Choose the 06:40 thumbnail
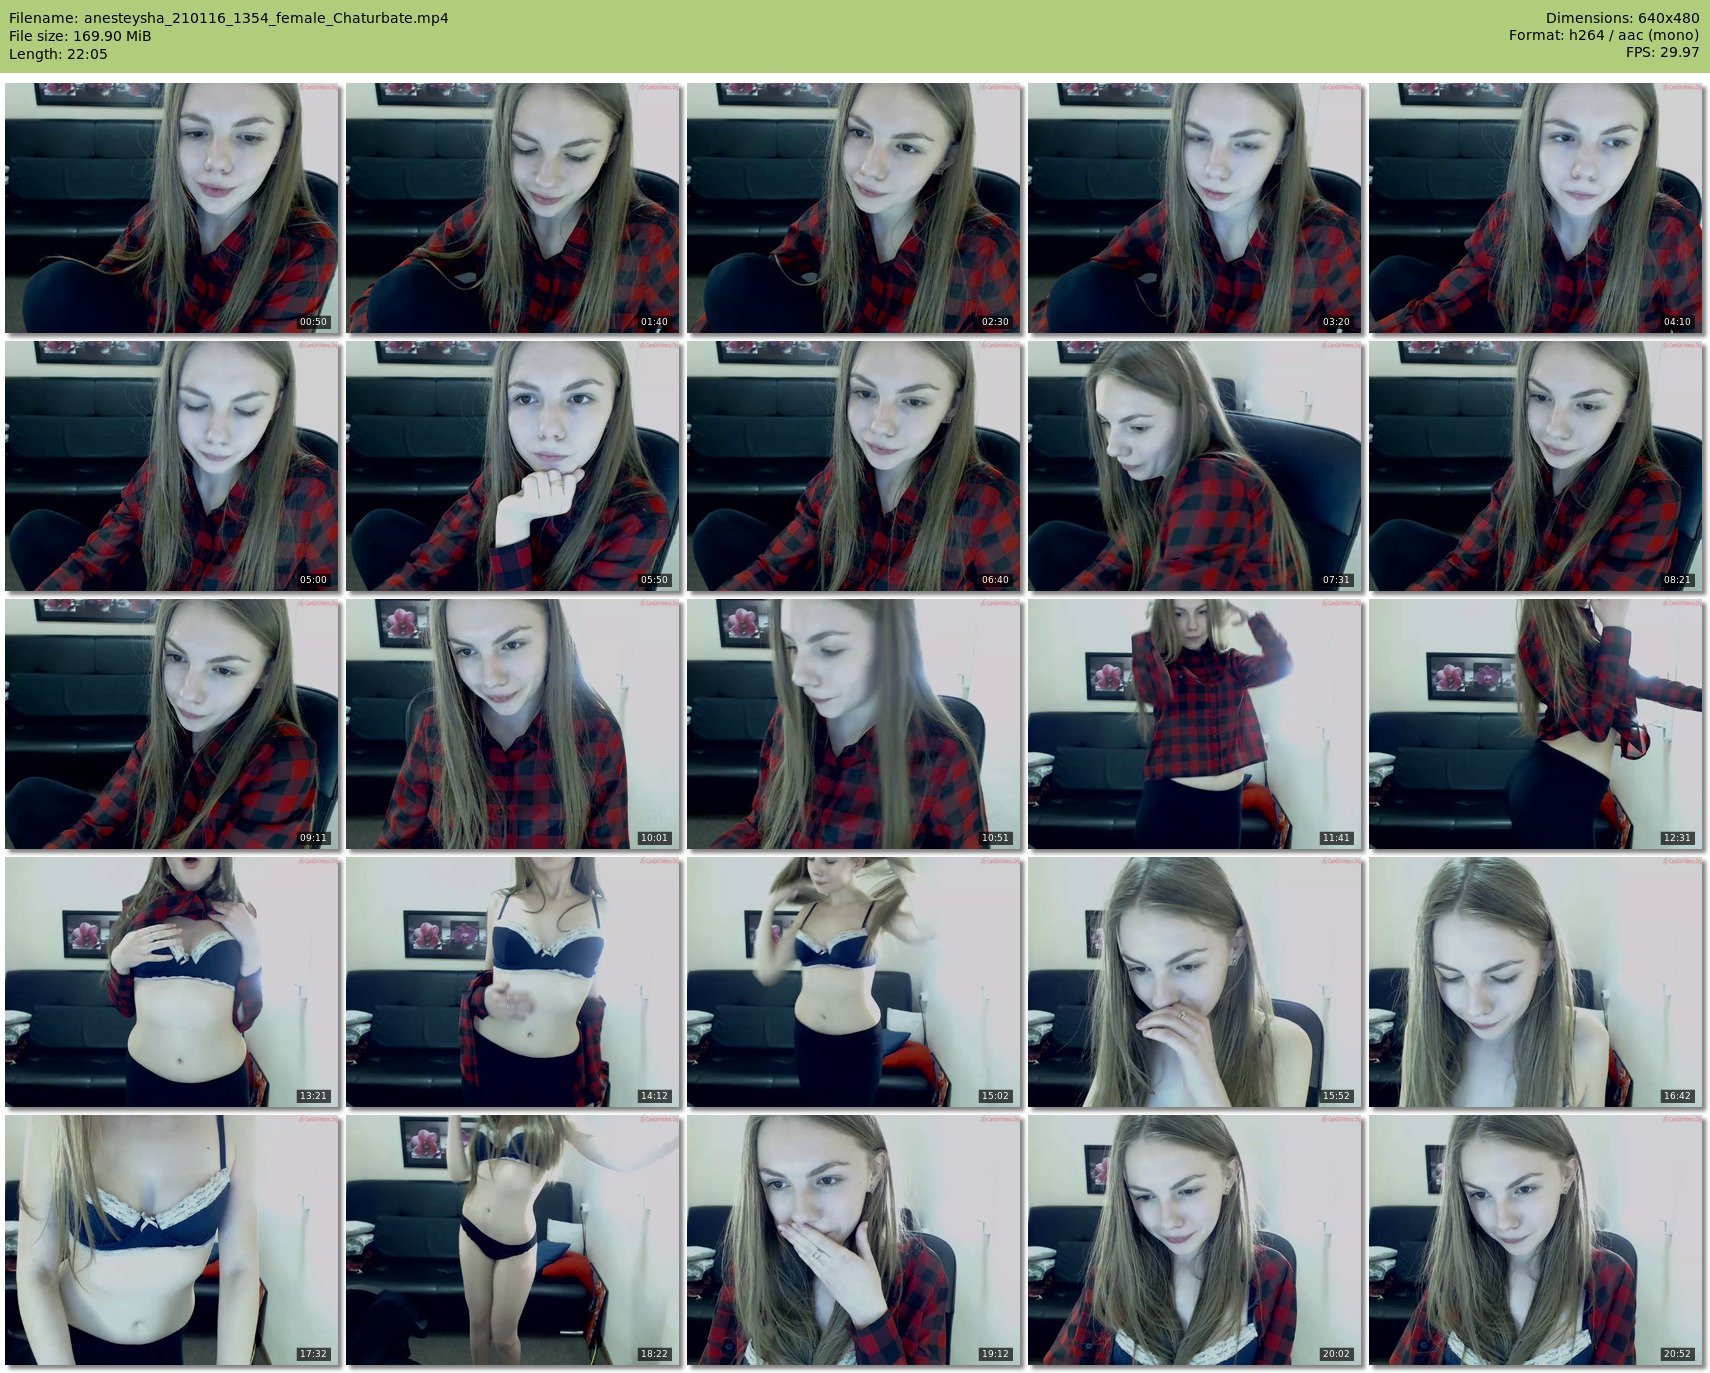 (x=854, y=466)
